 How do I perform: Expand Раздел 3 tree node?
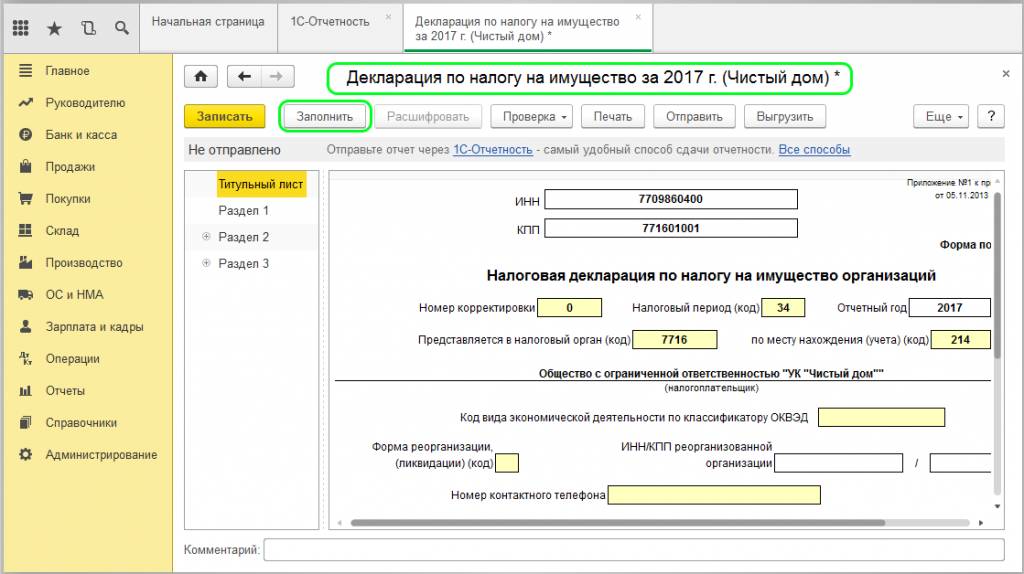tap(206, 263)
